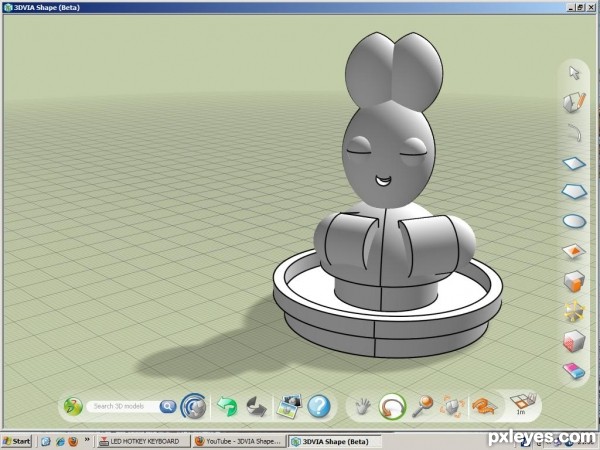This screenshot has width=600, height=450.
Task: Select the polygon shape tool
Action: (x=574, y=191)
